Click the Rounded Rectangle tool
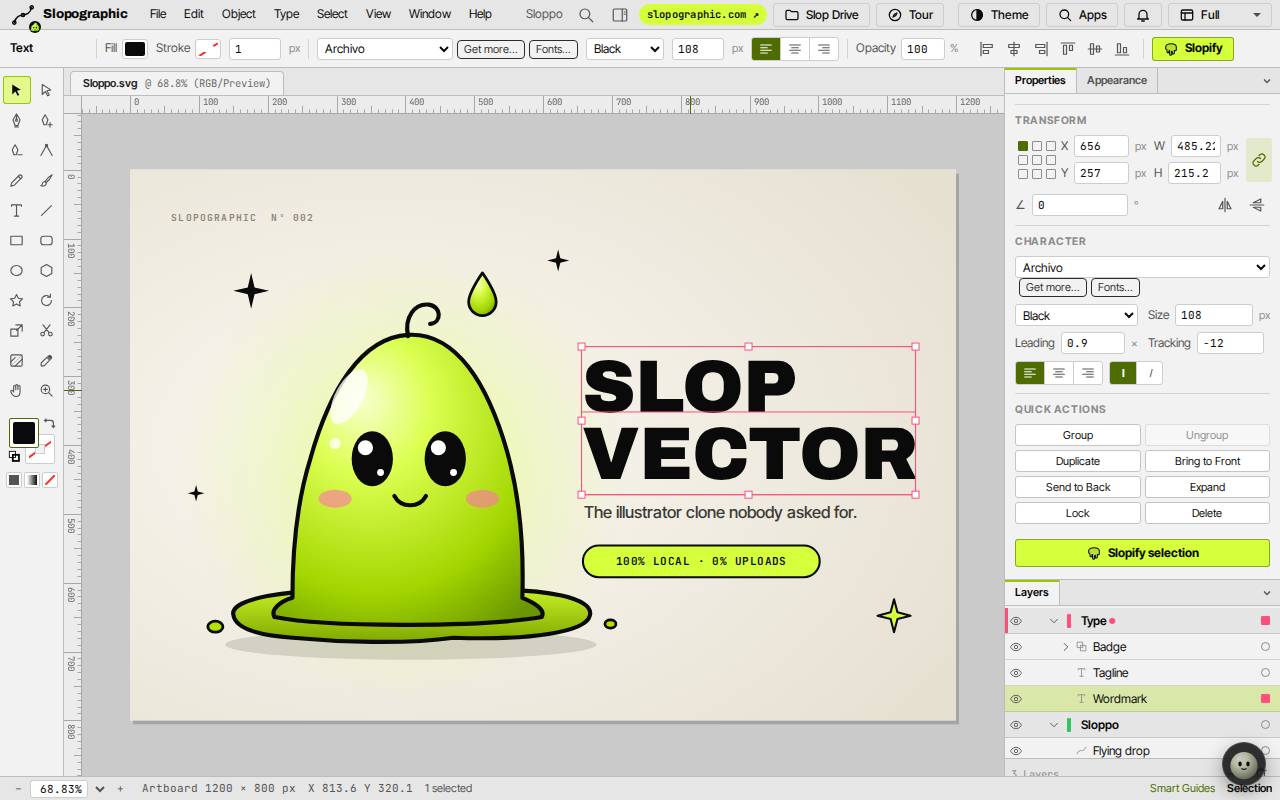 pos(46,240)
